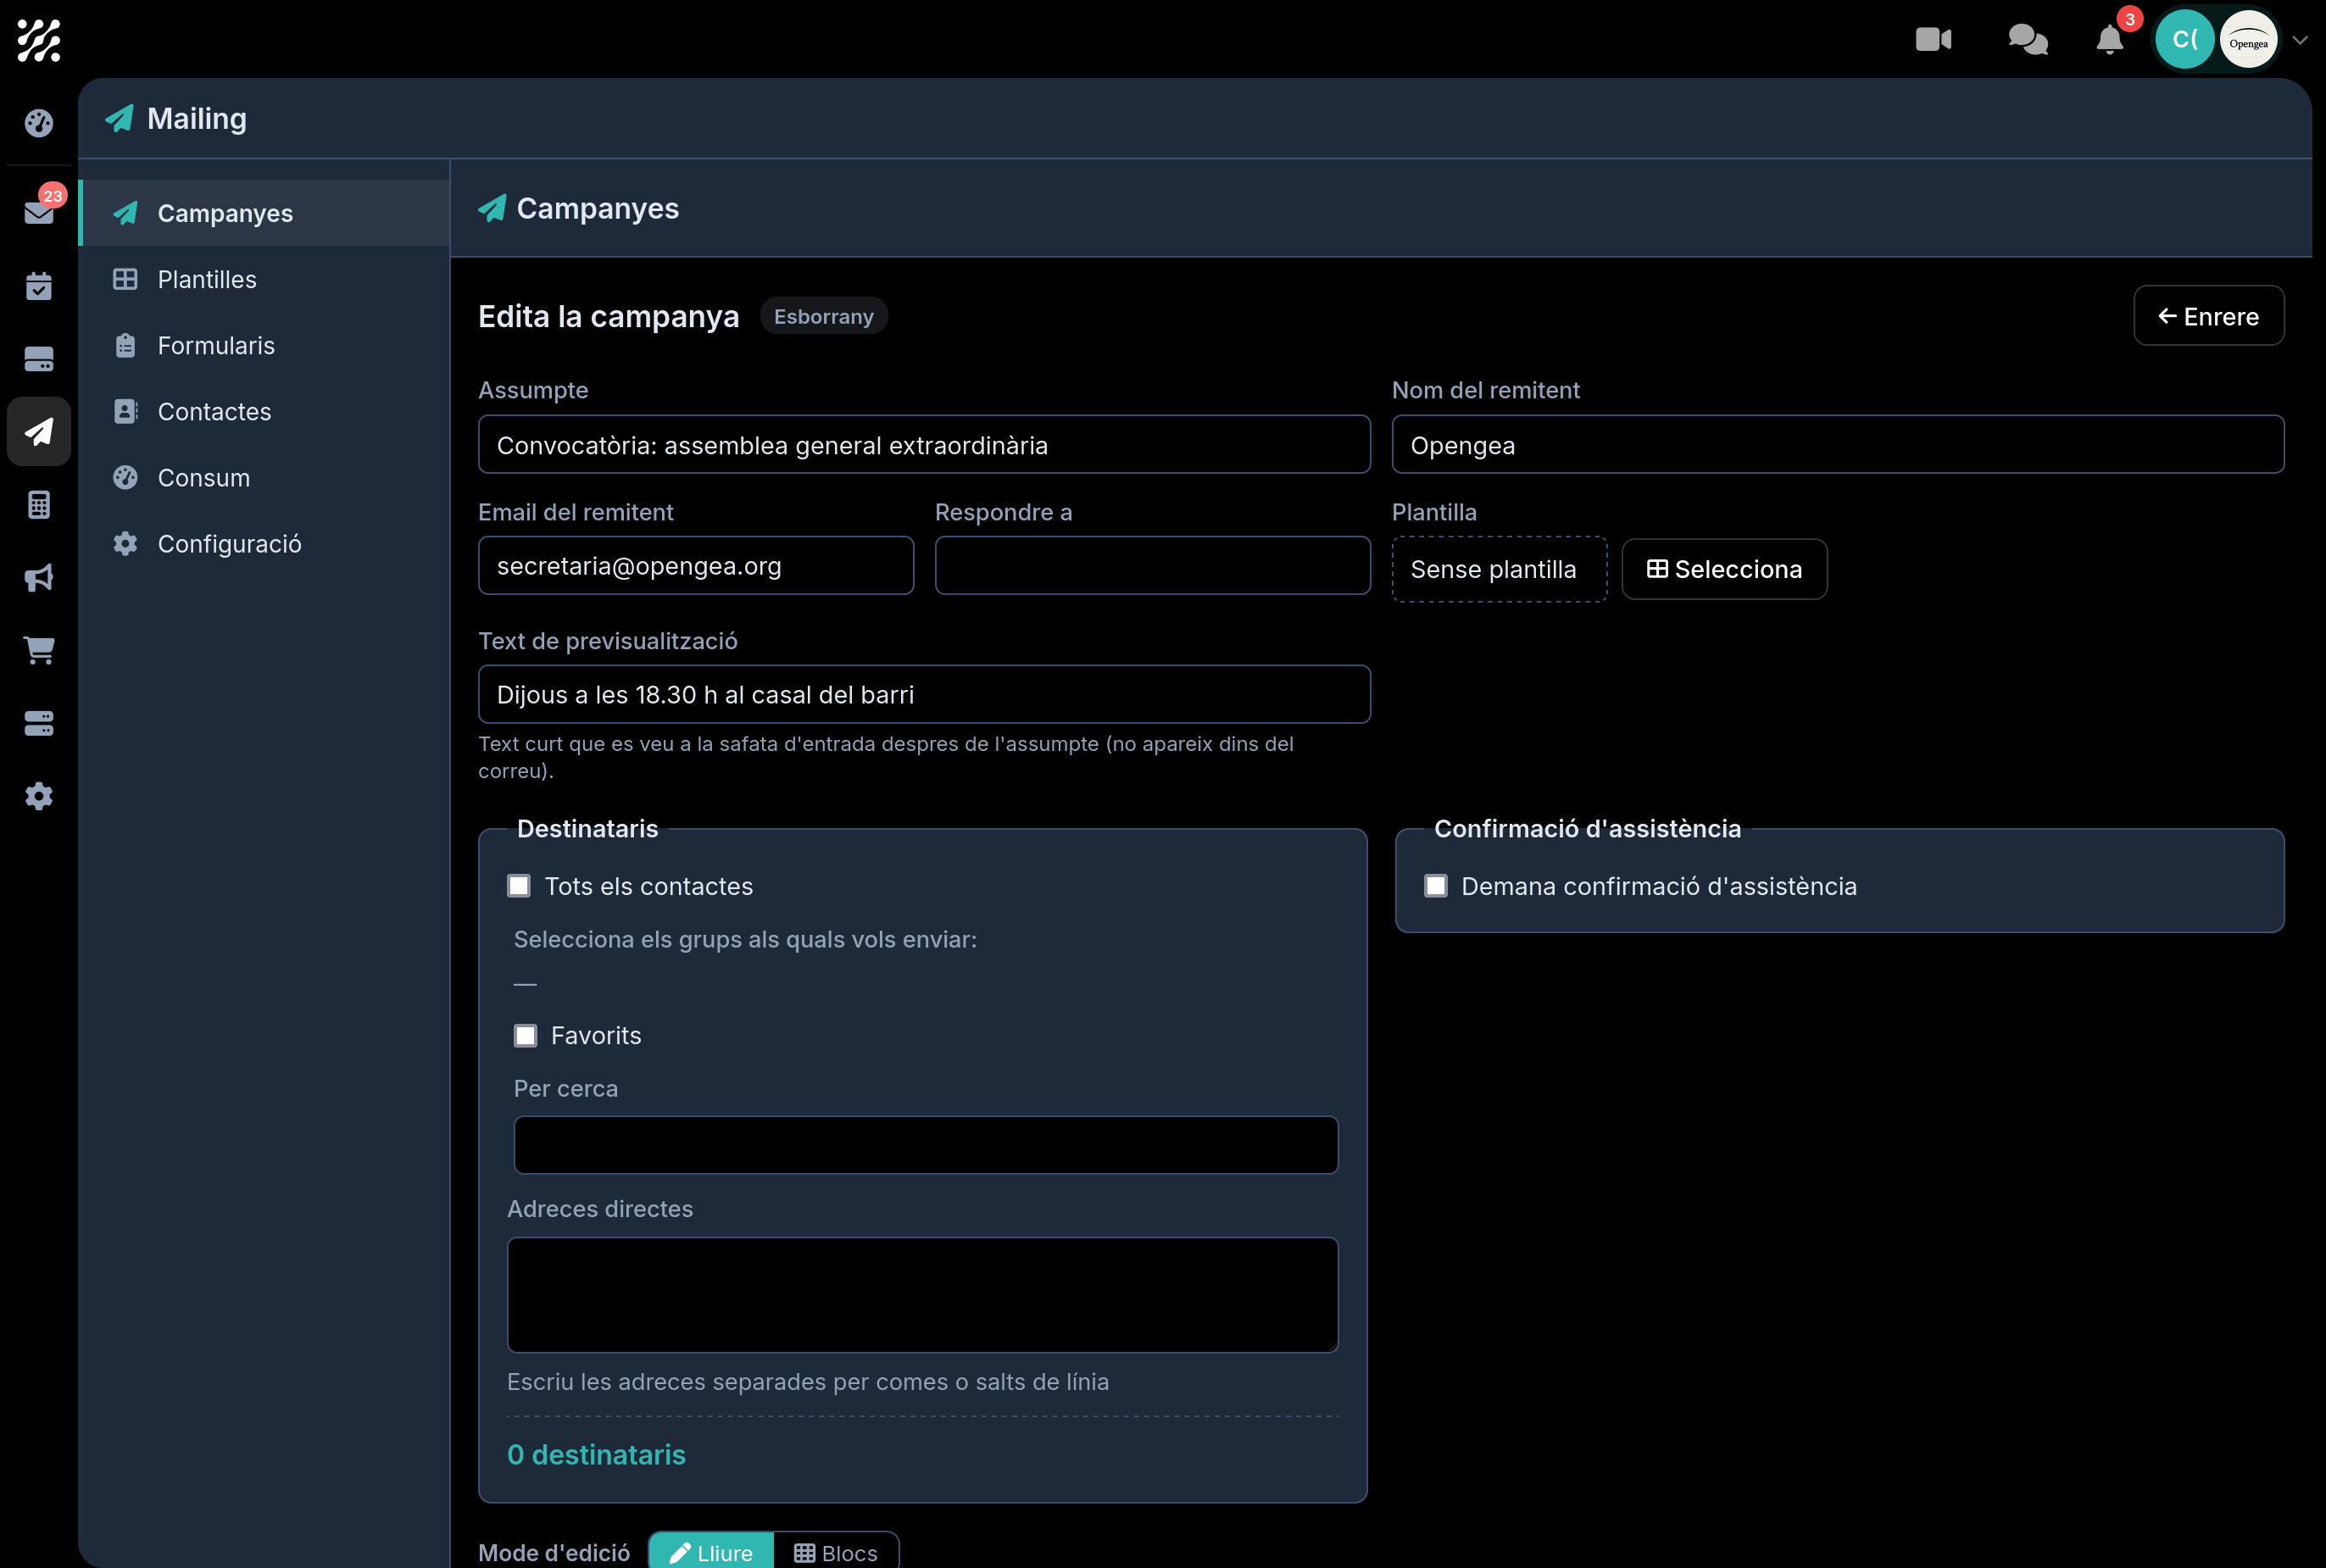This screenshot has height=1568, width=2326.
Task: Go back with the Enrere button
Action: [x=2208, y=316]
